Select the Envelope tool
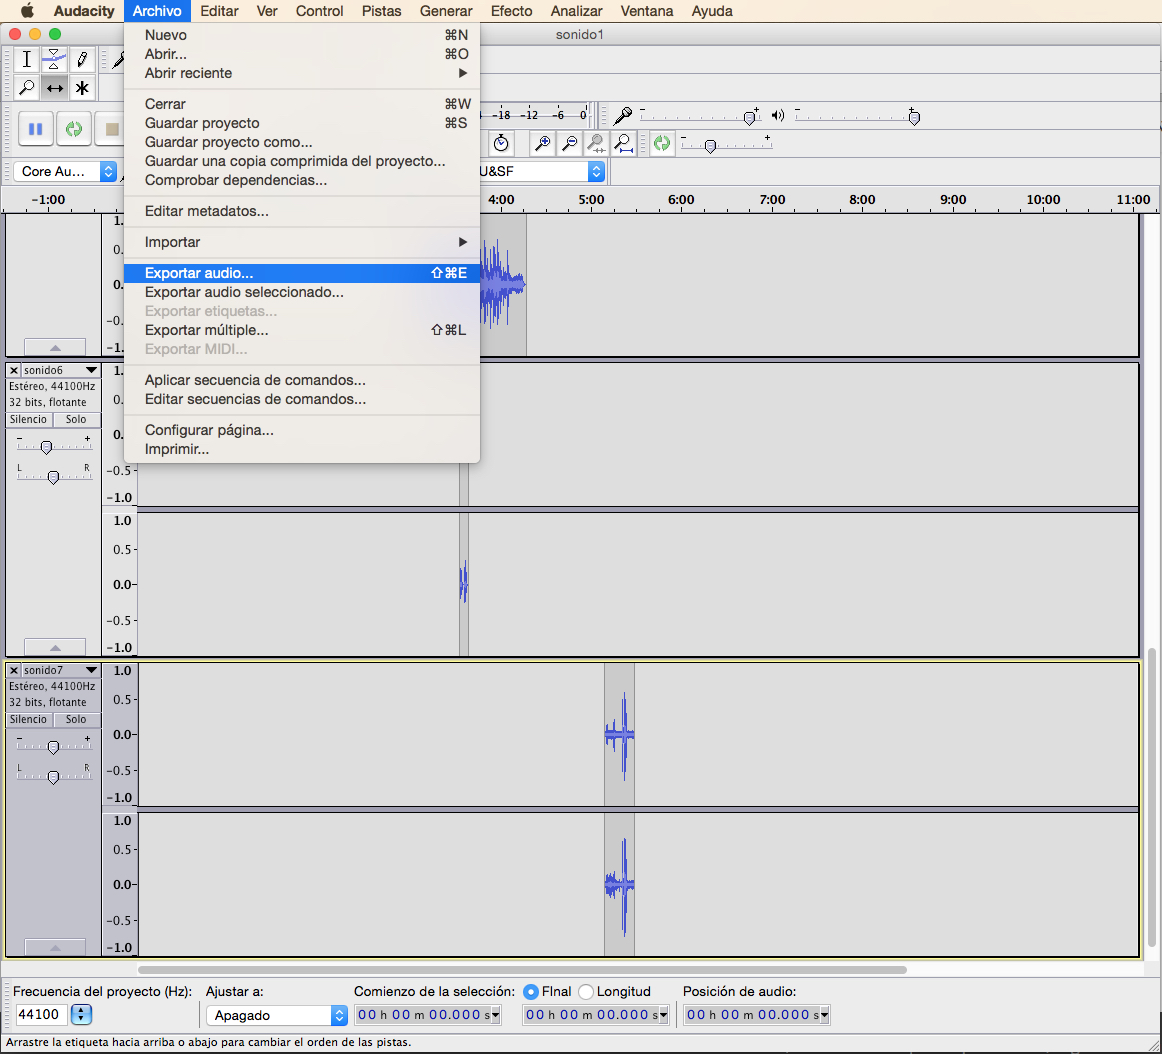Image resolution: width=1162 pixels, height=1054 pixels. [54, 60]
